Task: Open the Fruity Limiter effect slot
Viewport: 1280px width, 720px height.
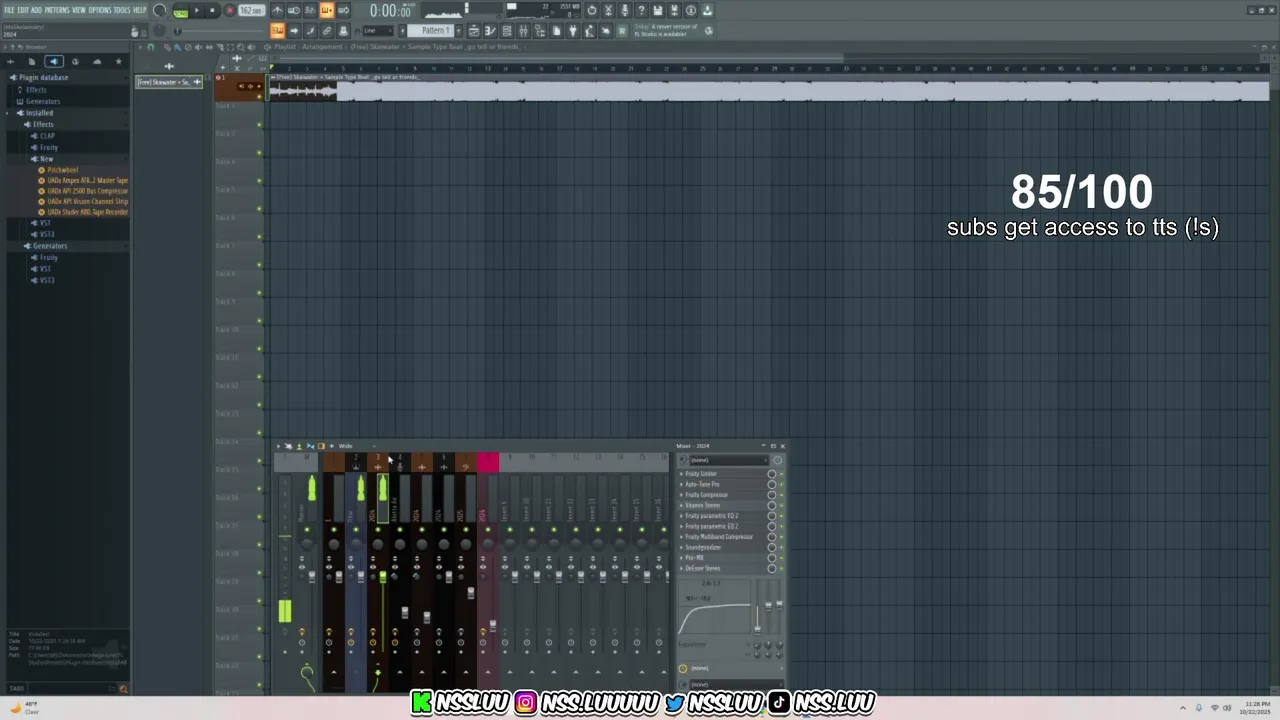Action: [701, 474]
